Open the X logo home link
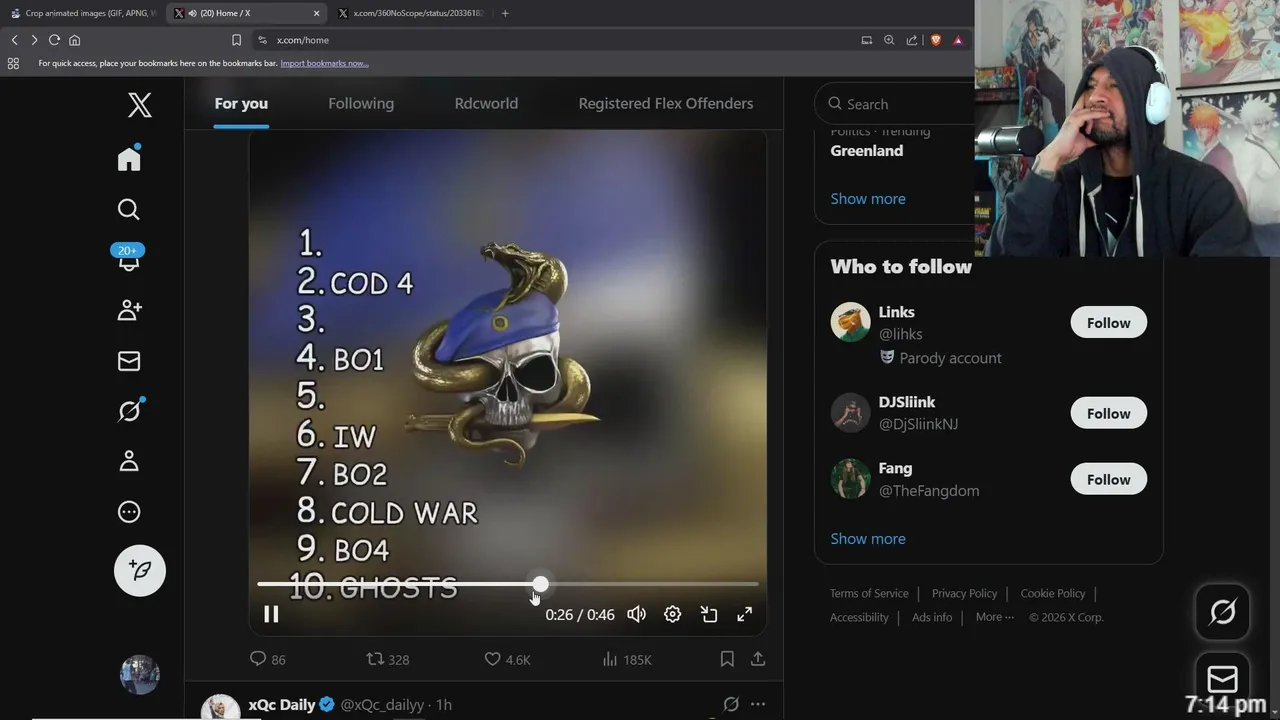The image size is (1280, 720). click(x=140, y=104)
